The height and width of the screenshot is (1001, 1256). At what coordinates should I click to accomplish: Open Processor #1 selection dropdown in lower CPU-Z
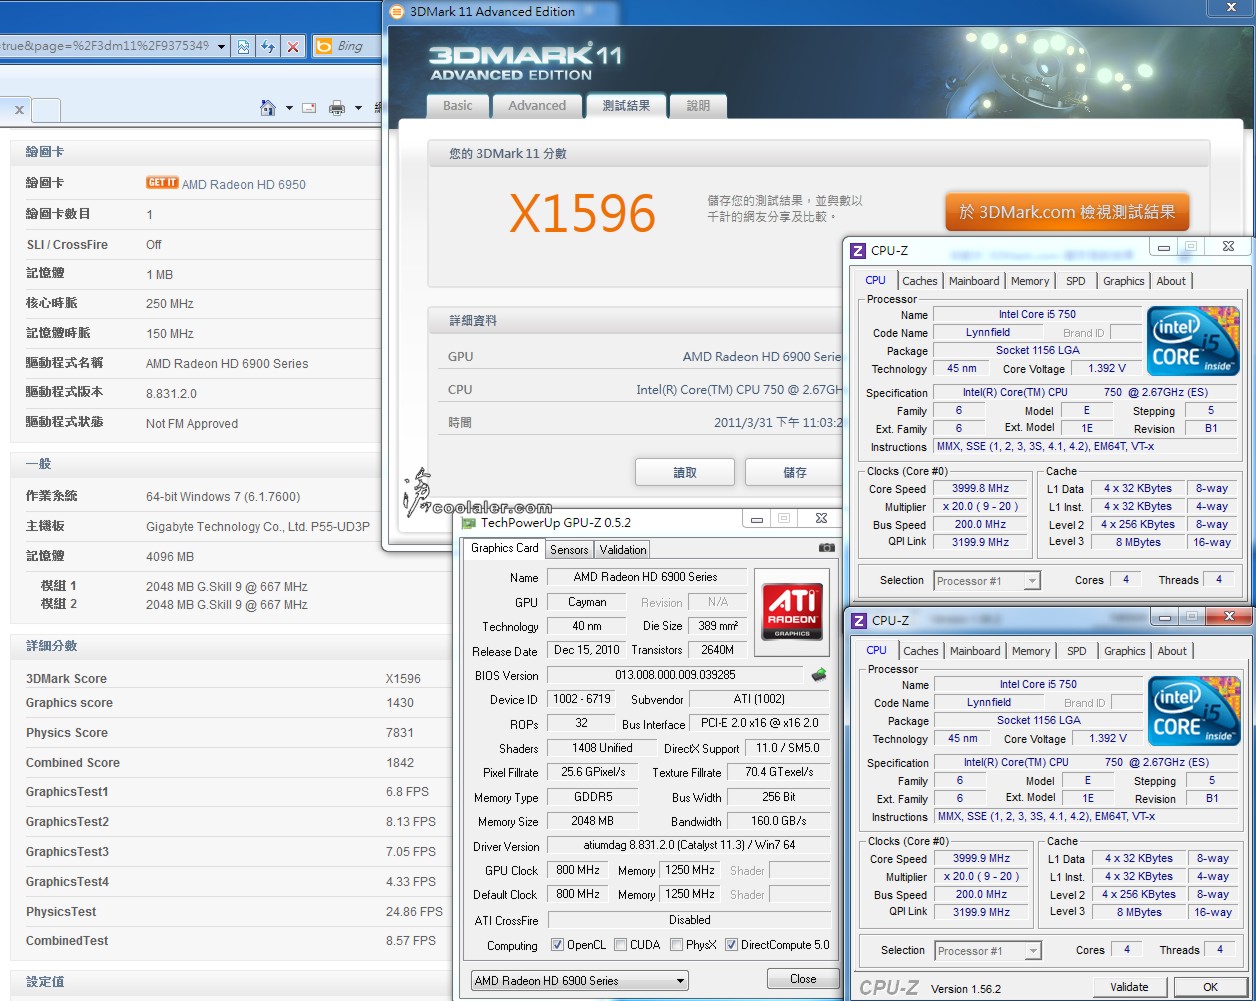pyautogui.click(x=988, y=951)
